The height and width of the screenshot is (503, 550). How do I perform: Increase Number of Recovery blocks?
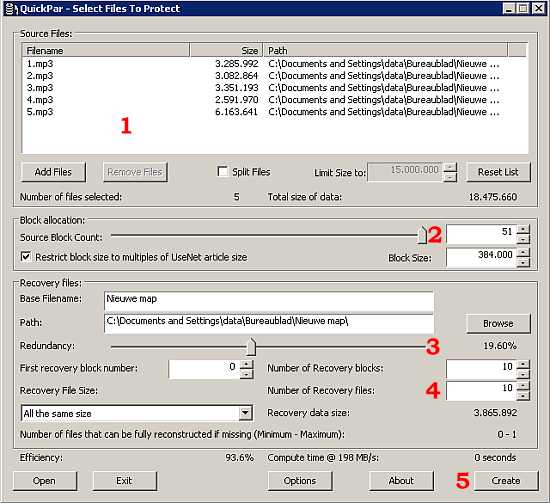523,365
